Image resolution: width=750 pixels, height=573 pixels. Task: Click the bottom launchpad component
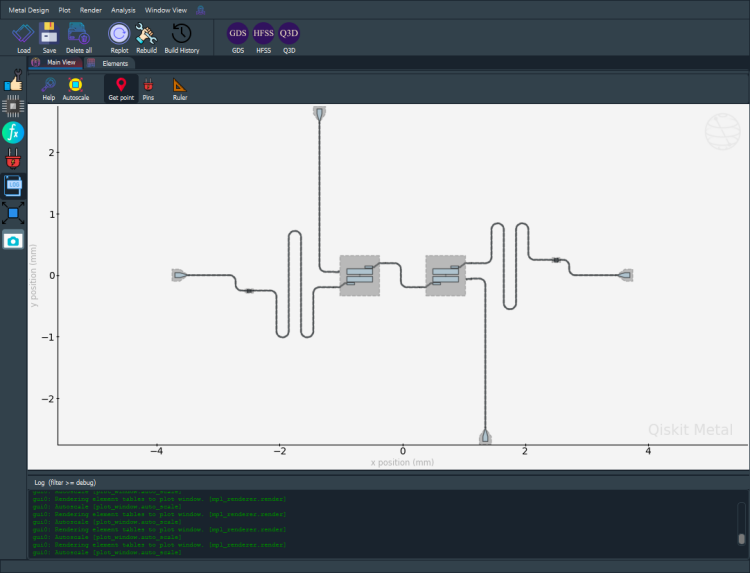click(485, 436)
